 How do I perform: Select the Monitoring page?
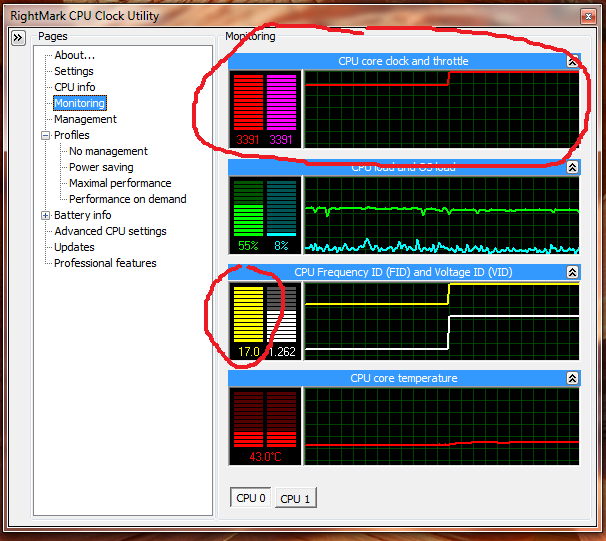point(80,103)
